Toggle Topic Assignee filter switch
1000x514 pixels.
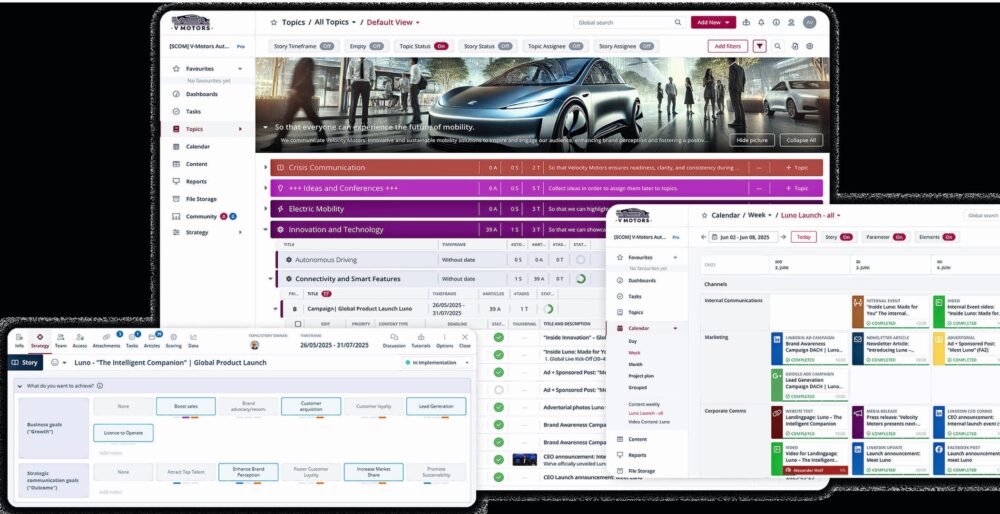pos(576,46)
